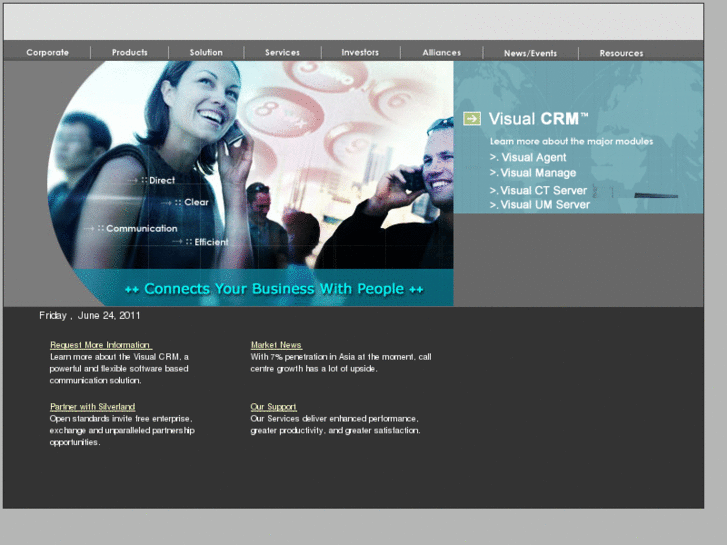Open the Our Support link

click(274, 407)
